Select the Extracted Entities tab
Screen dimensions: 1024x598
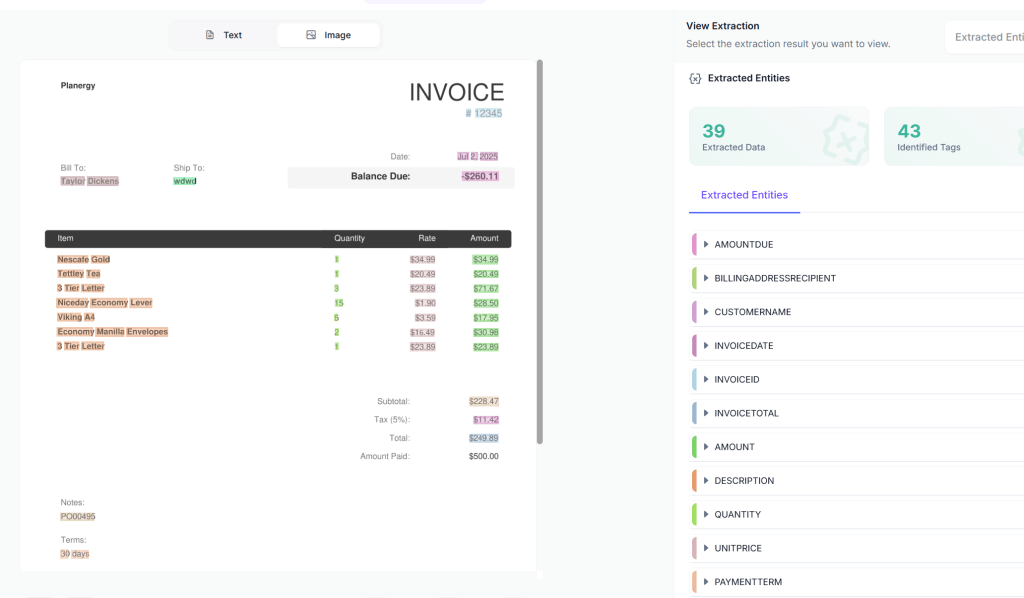(744, 195)
